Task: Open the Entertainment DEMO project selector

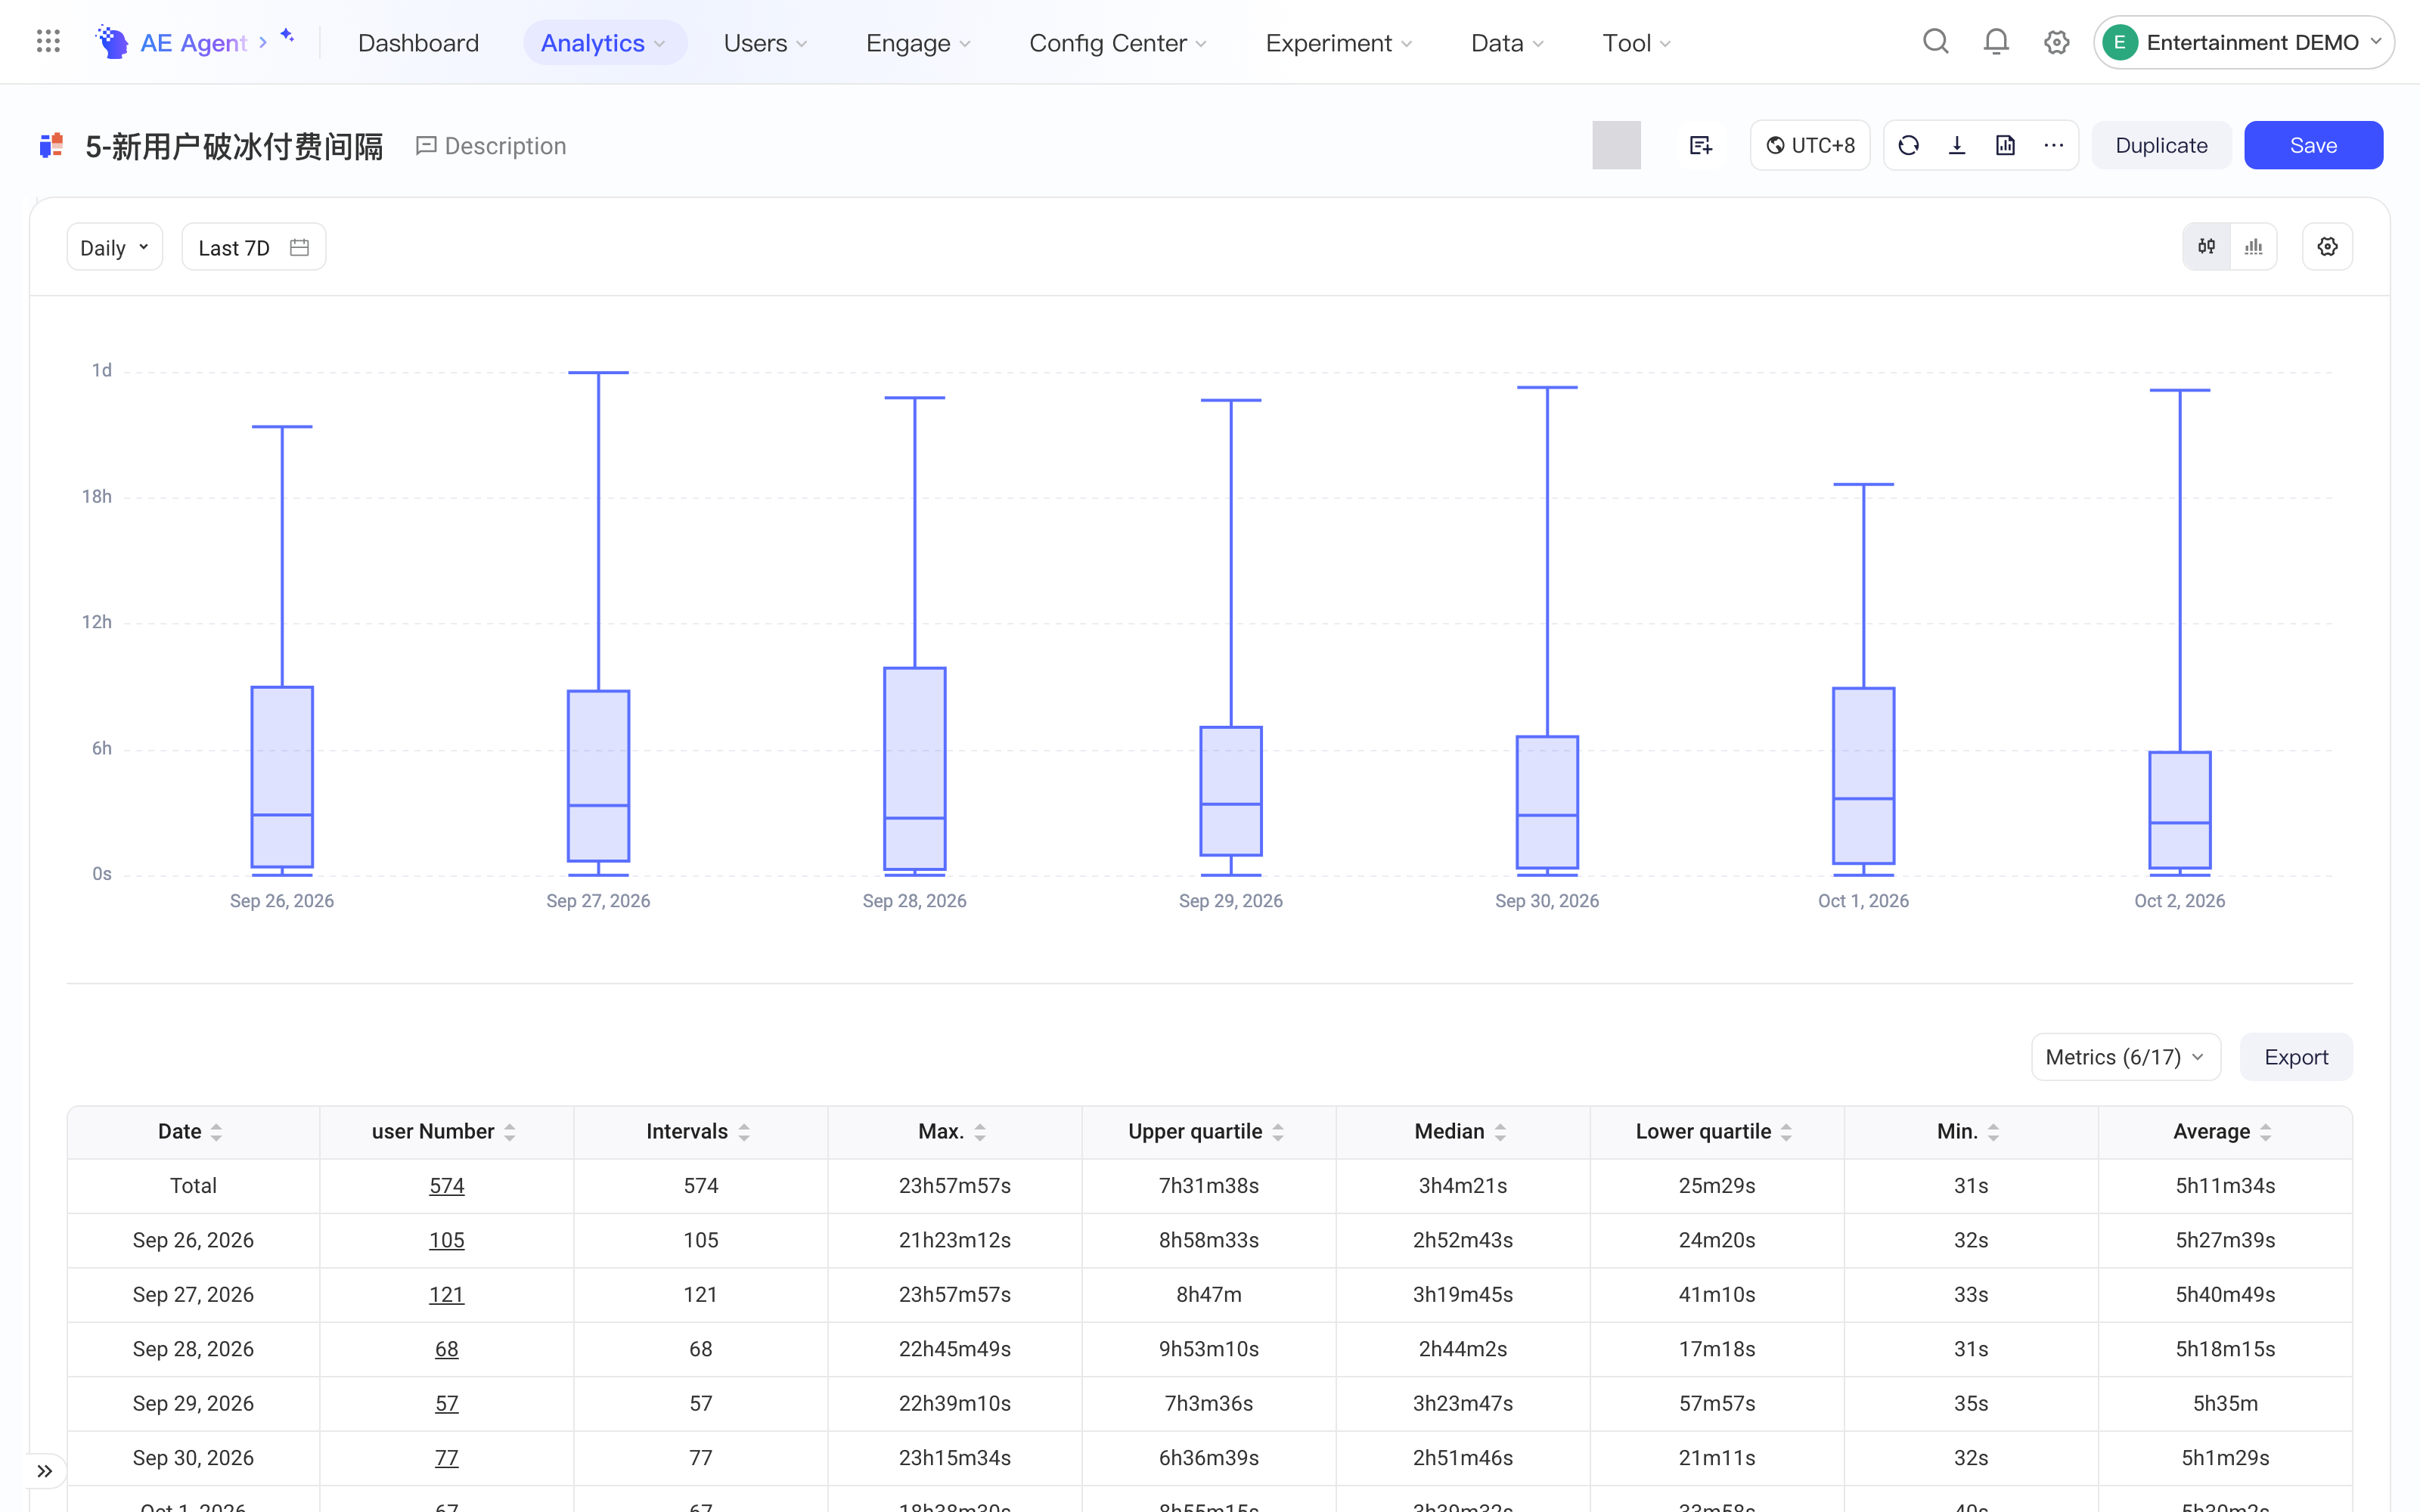Action: [x=2243, y=42]
